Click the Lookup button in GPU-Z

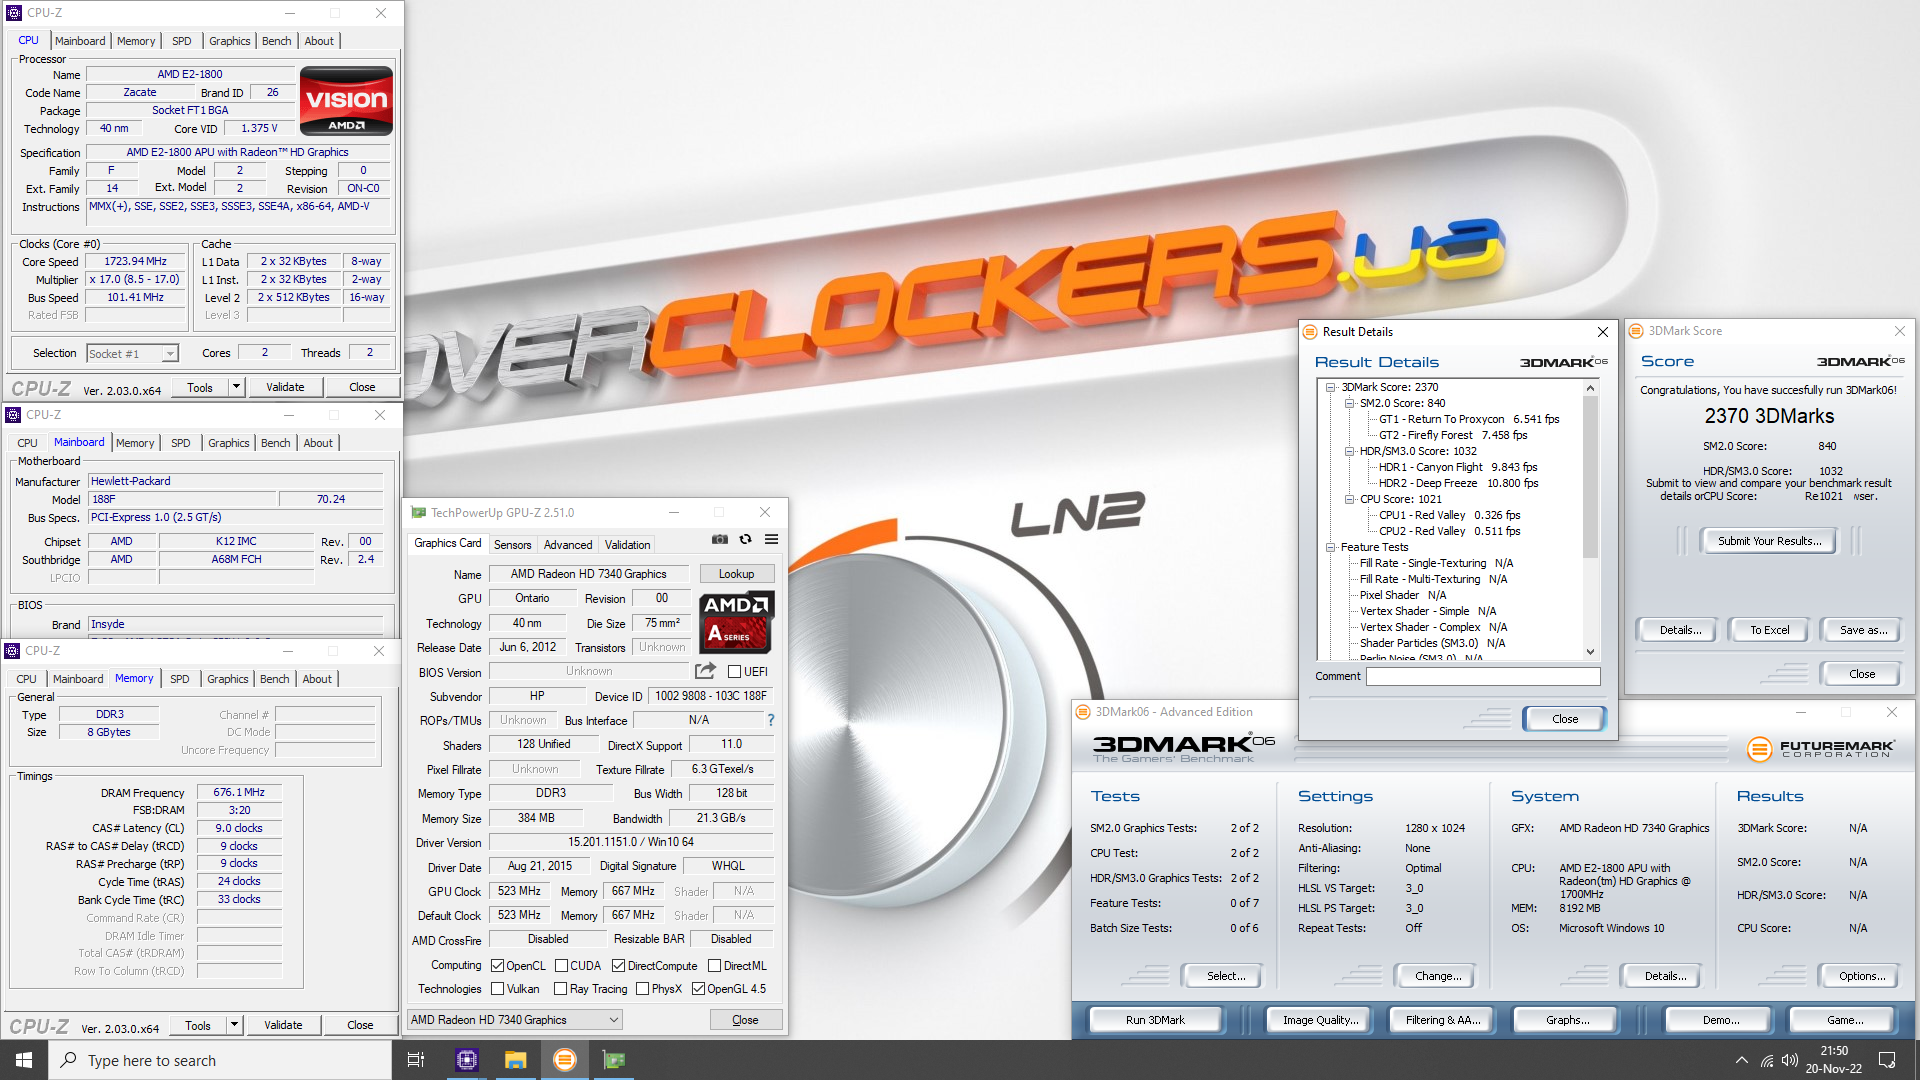pyautogui.click(x=736, y=574)
